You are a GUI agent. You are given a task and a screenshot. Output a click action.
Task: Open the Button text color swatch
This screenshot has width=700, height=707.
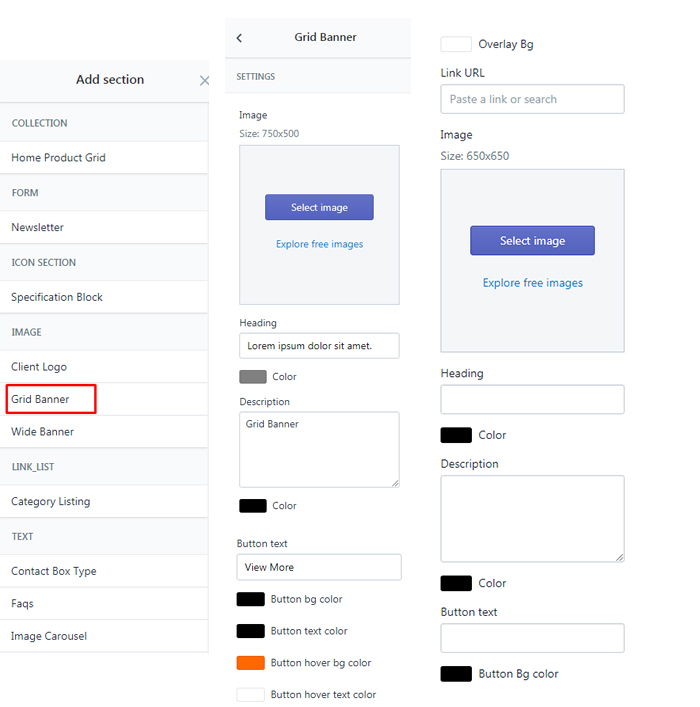(250, 631)
